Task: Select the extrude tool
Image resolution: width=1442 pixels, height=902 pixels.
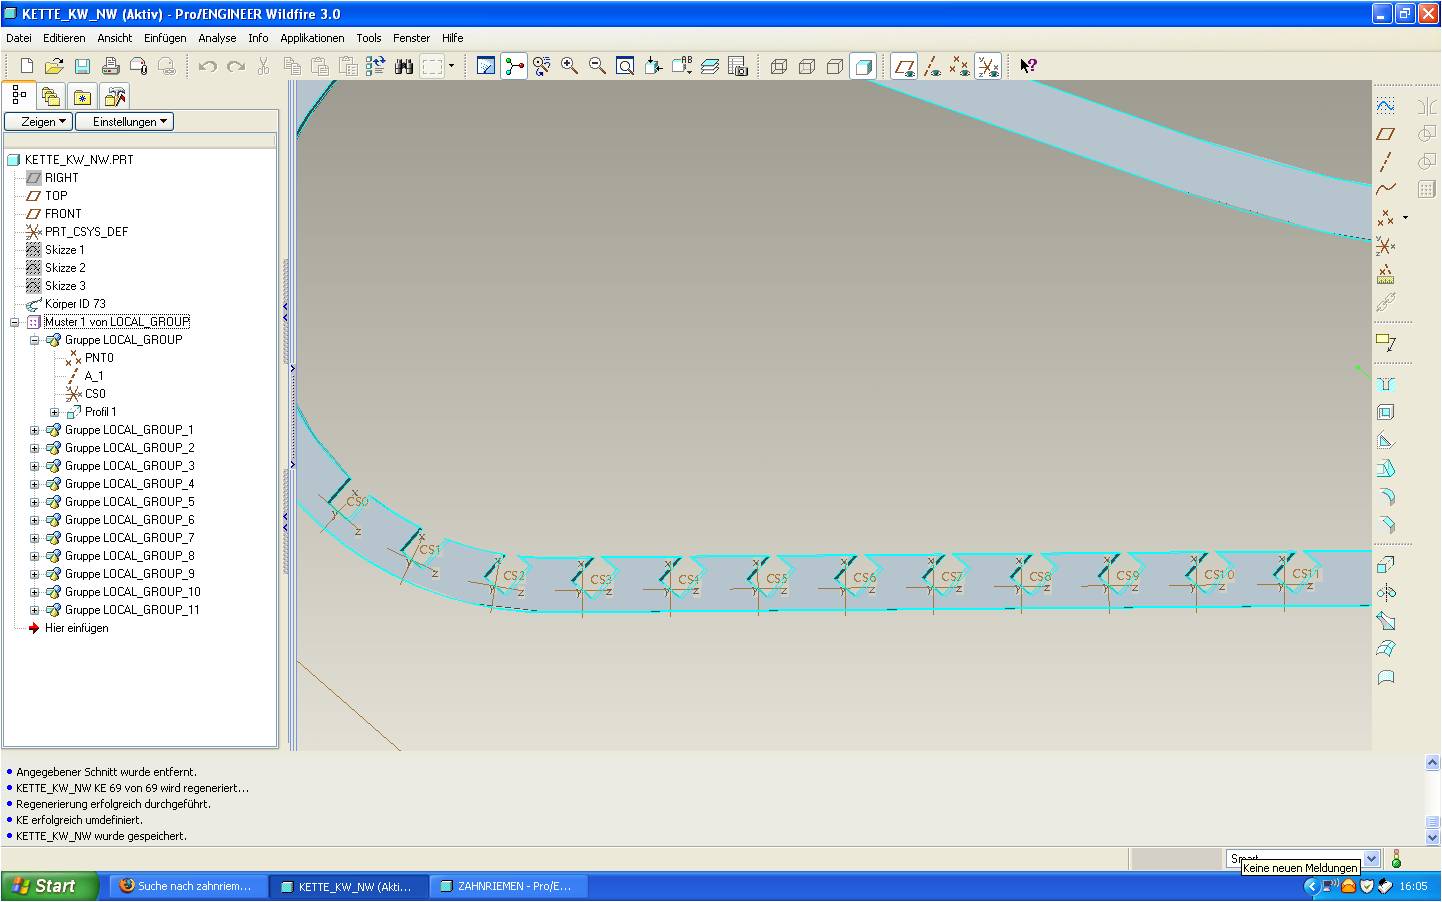Action: click(1385, 564)
